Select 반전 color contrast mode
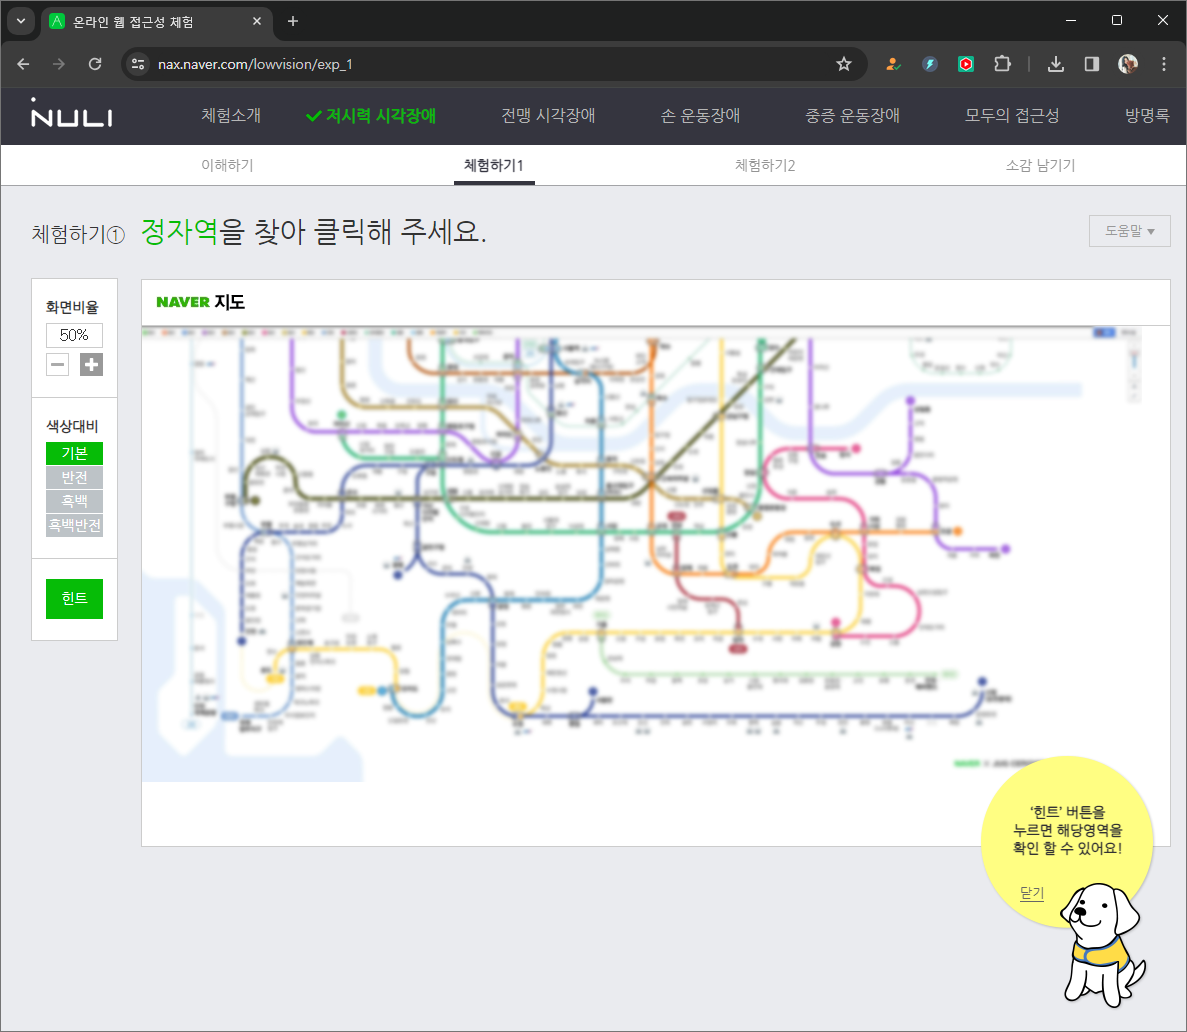1187x1032 pixels. 74,477
